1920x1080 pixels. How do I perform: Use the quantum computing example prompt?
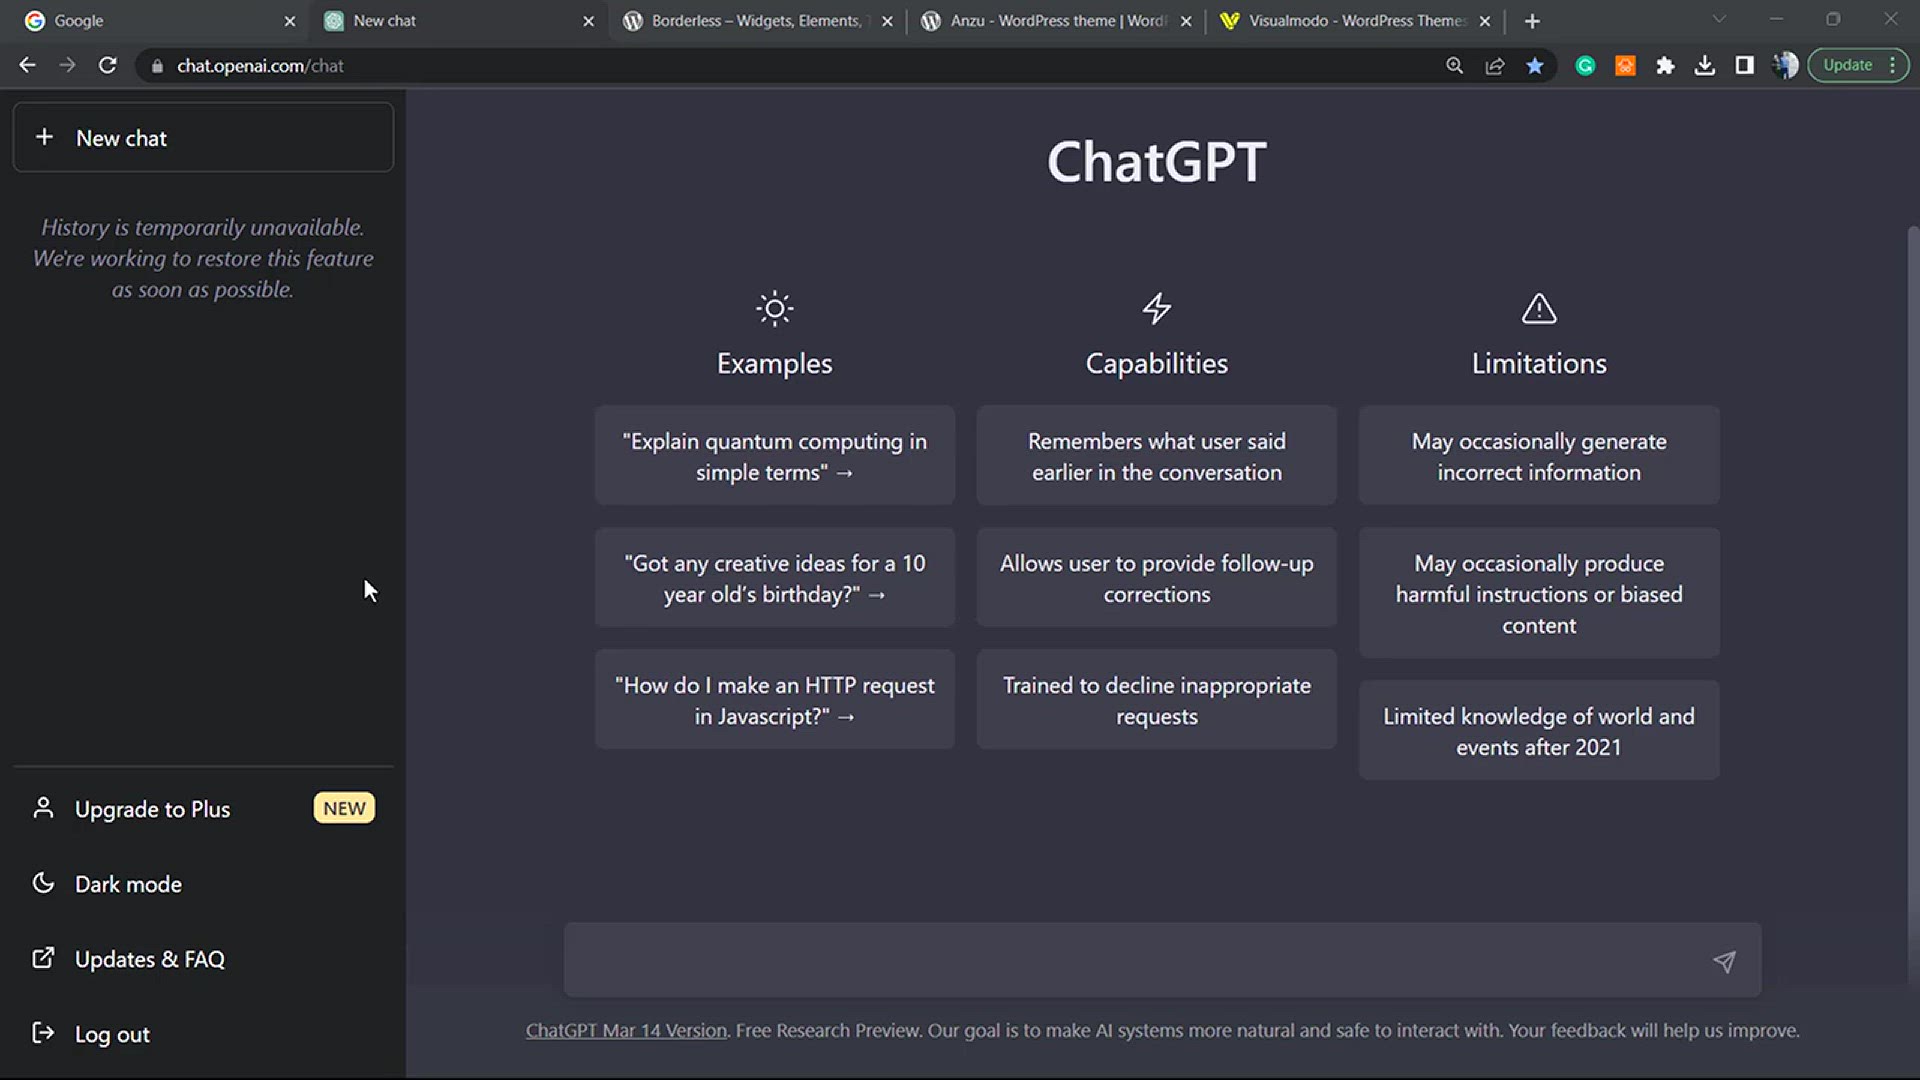(x=775, y=455)
